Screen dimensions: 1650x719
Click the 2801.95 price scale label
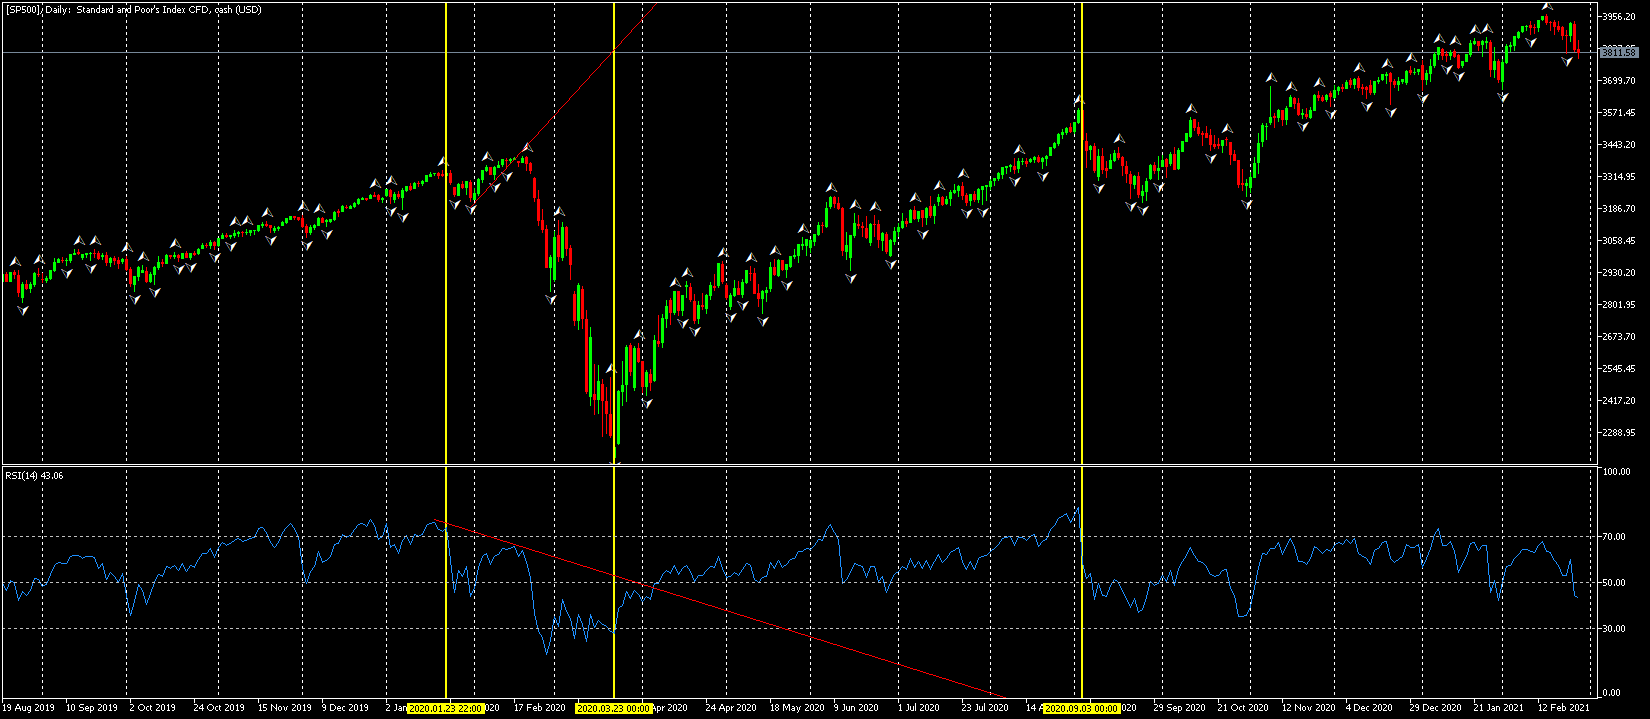[1619, 305]
